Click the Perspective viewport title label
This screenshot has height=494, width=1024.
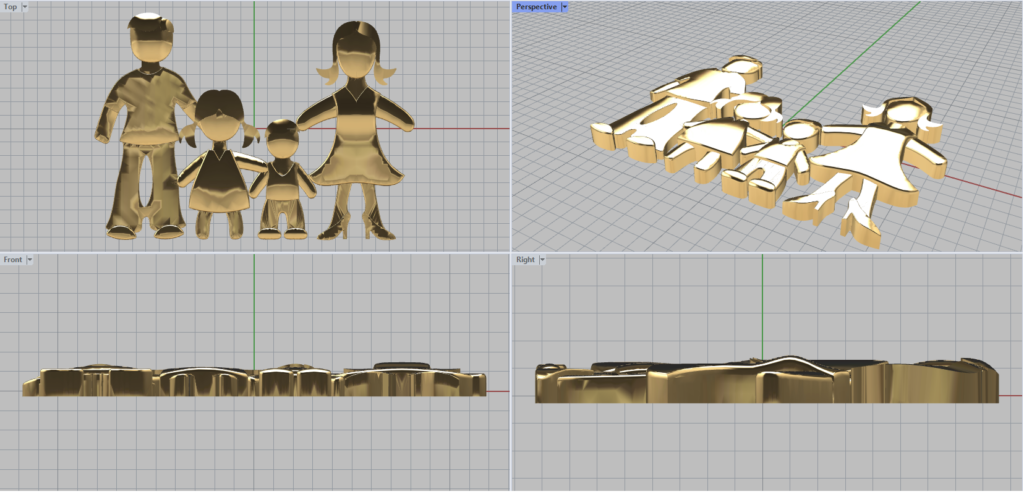click(x=536, y=7)
